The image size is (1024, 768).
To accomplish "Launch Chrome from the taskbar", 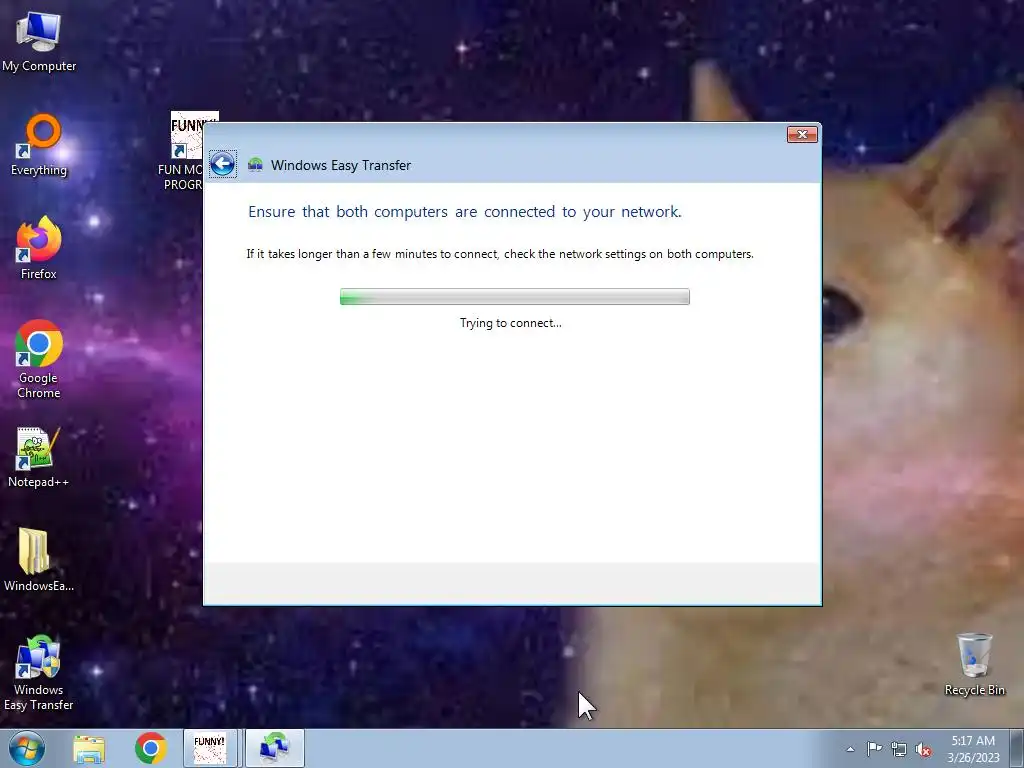I will (151, 748).
